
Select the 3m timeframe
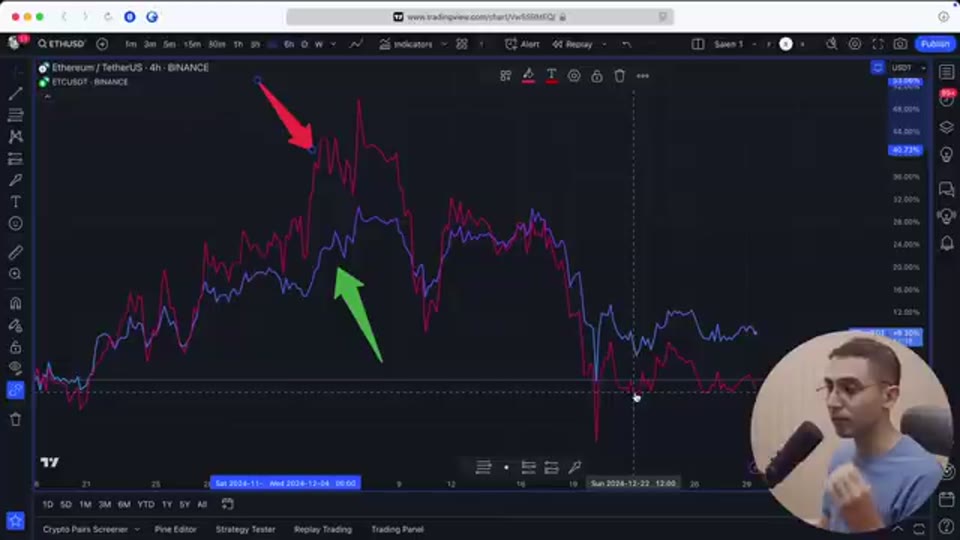[x=150, y=44]
